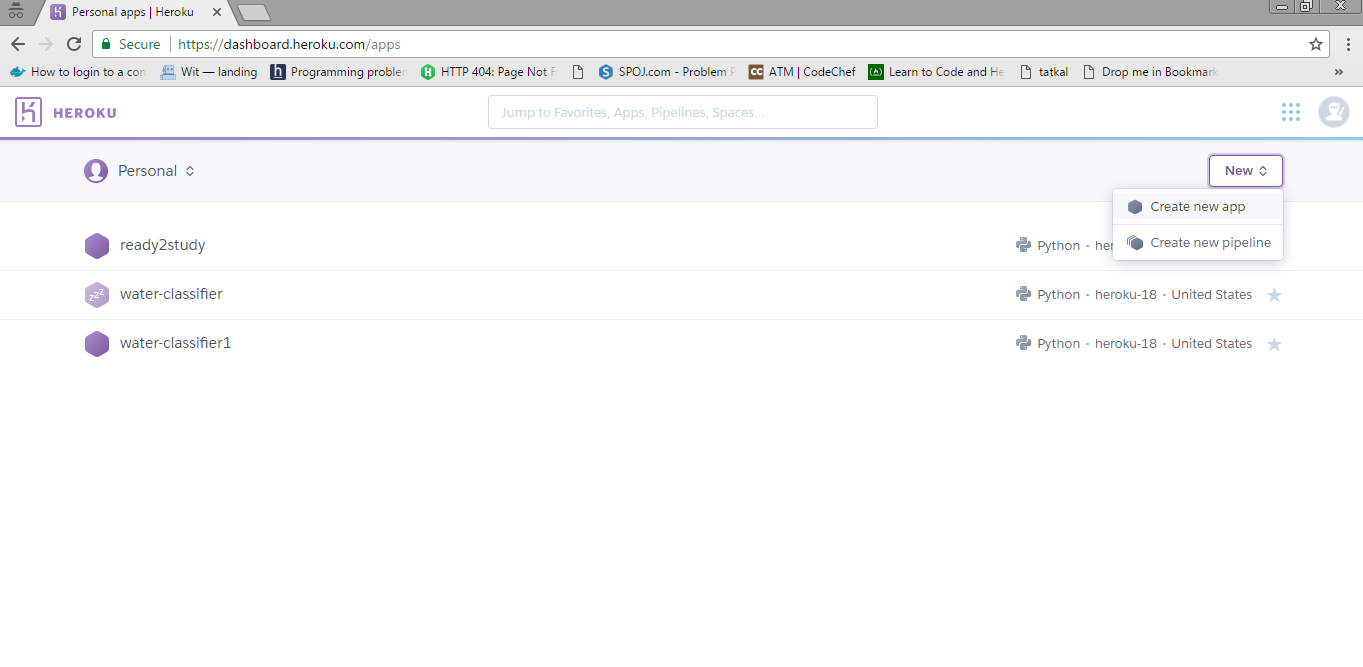This screenshot has height=667, width=1363.
Task: Click 'heroku-18' text in water-classifier1 row
Action: tap(1125, 343)
